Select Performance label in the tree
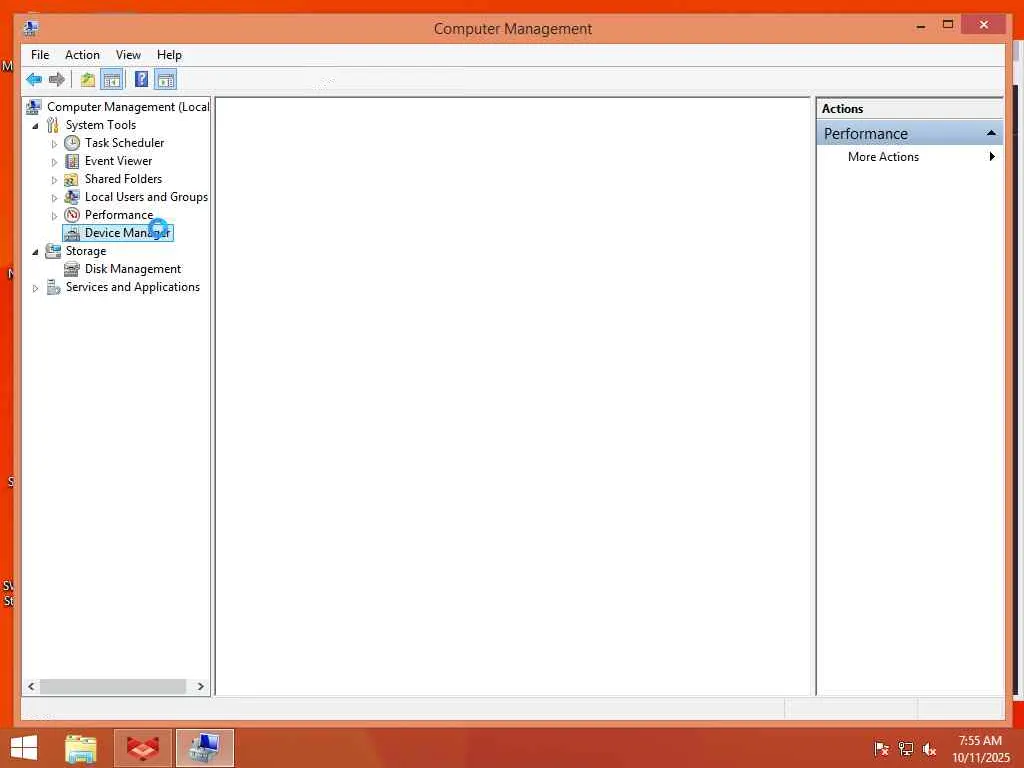The height and width of the screenshot is (768, 1024). 118,215
